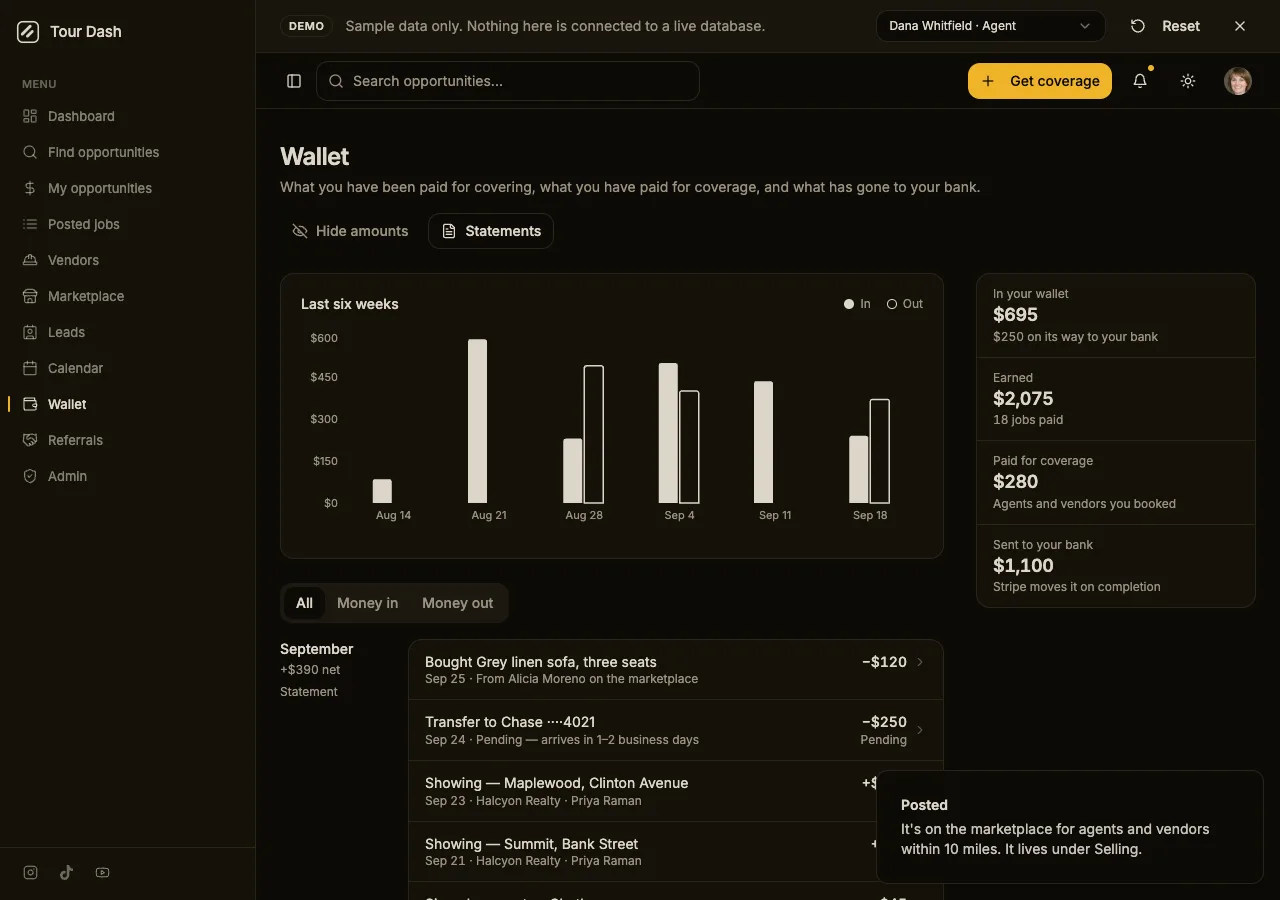Image resolution: width=1280 pixels, height=900 pixels.
Task: Switch to the Money in tab
Action: (367, 603)
